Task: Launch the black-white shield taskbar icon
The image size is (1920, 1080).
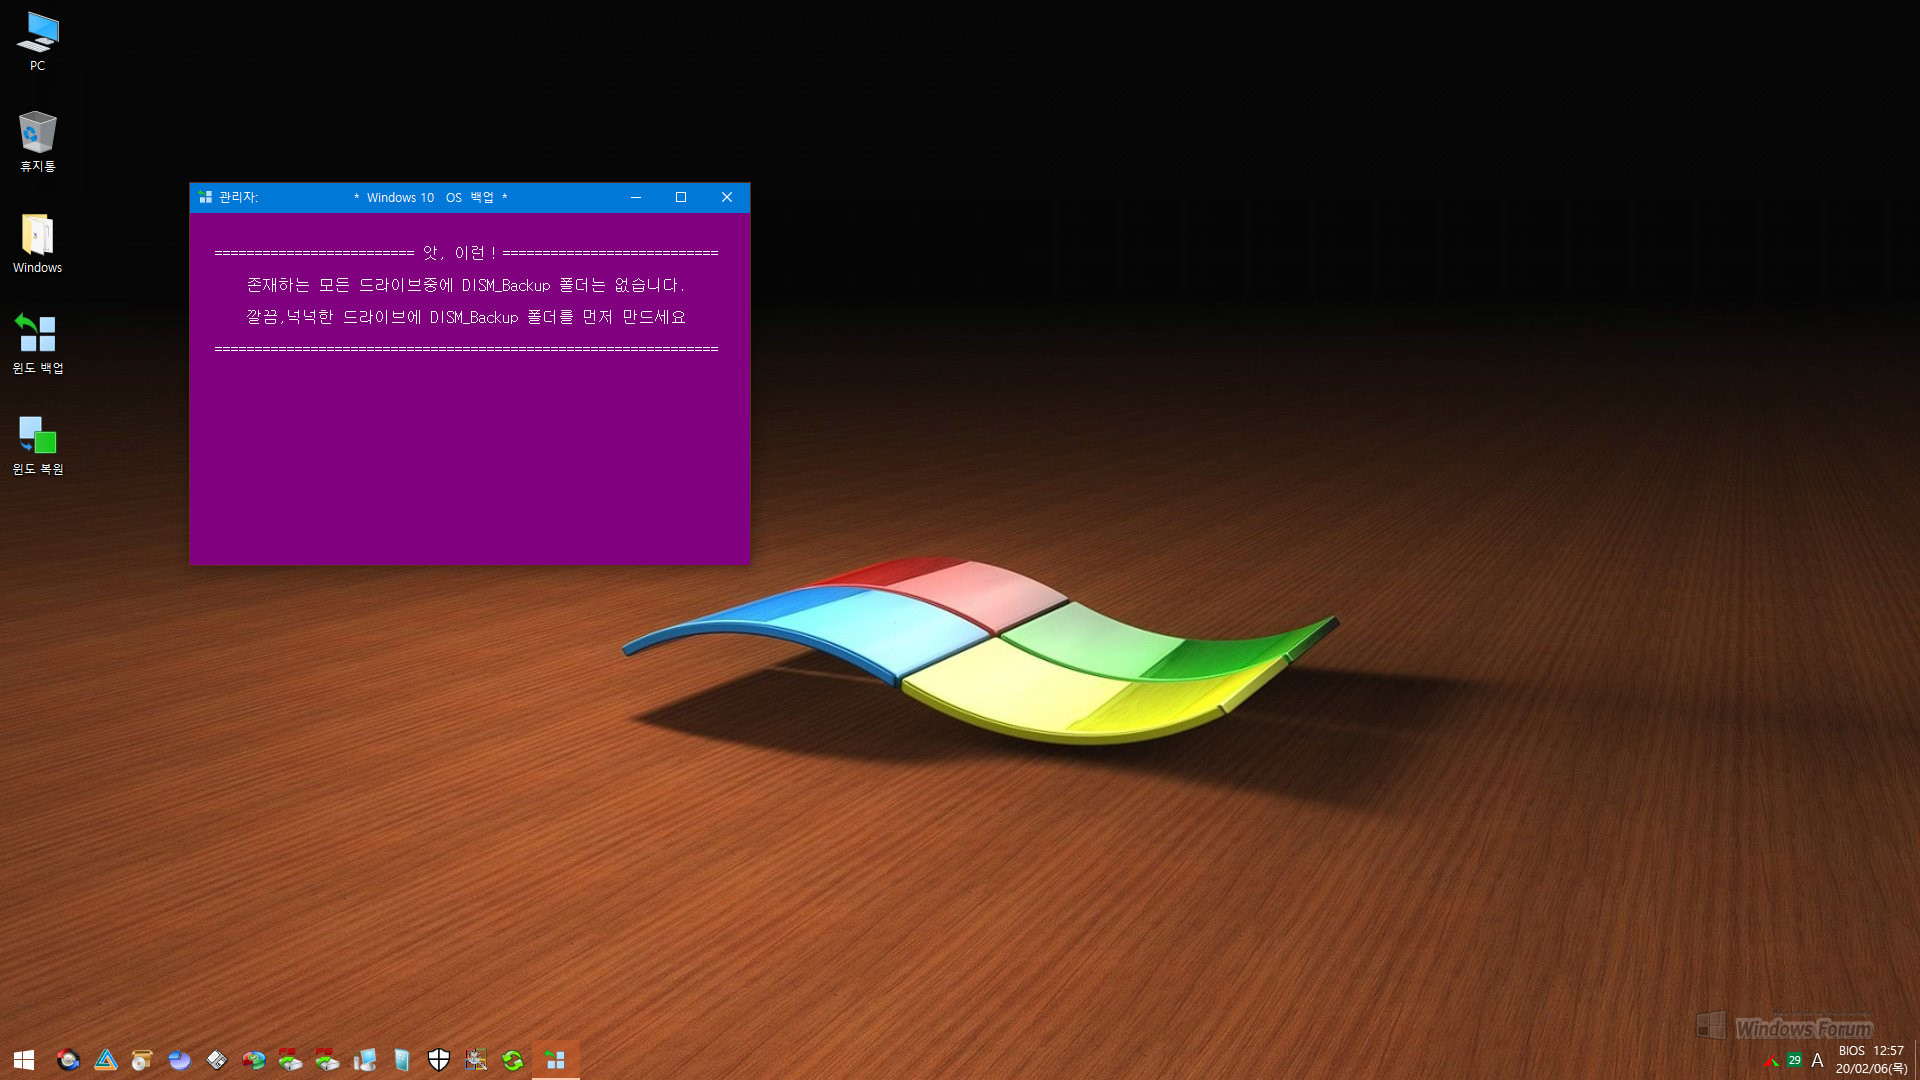Action: tap(439, 1060)
